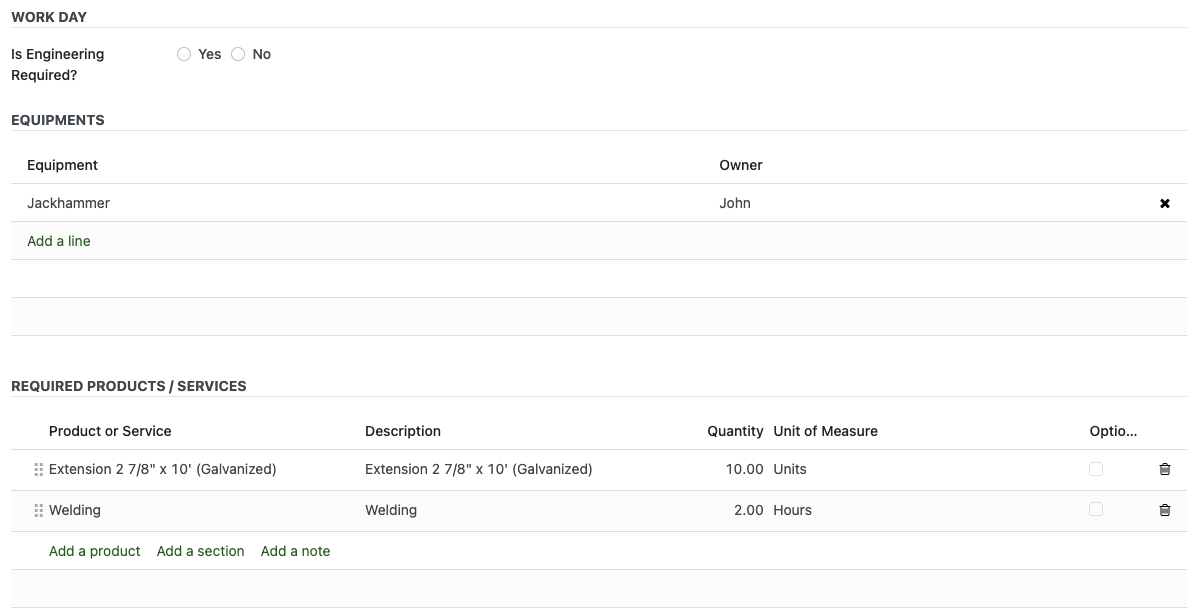Select Yes for Is Engineering Required
Image resolution: width=1200 pixels, height=608 pixels.
[184, 54]
